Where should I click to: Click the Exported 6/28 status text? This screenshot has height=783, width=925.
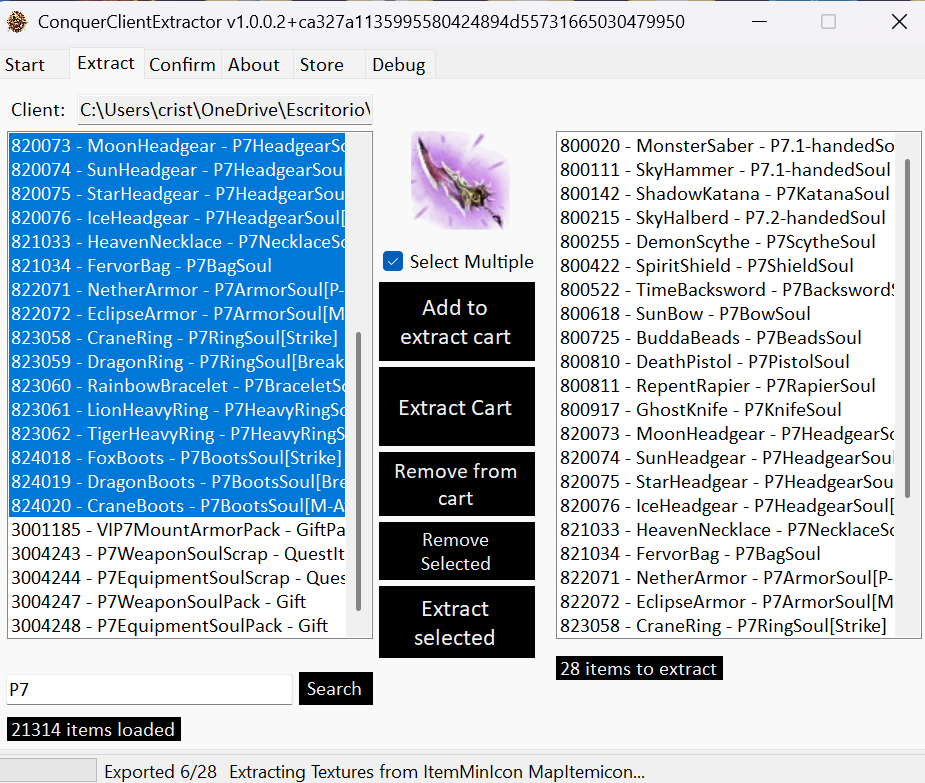(160, 772)
